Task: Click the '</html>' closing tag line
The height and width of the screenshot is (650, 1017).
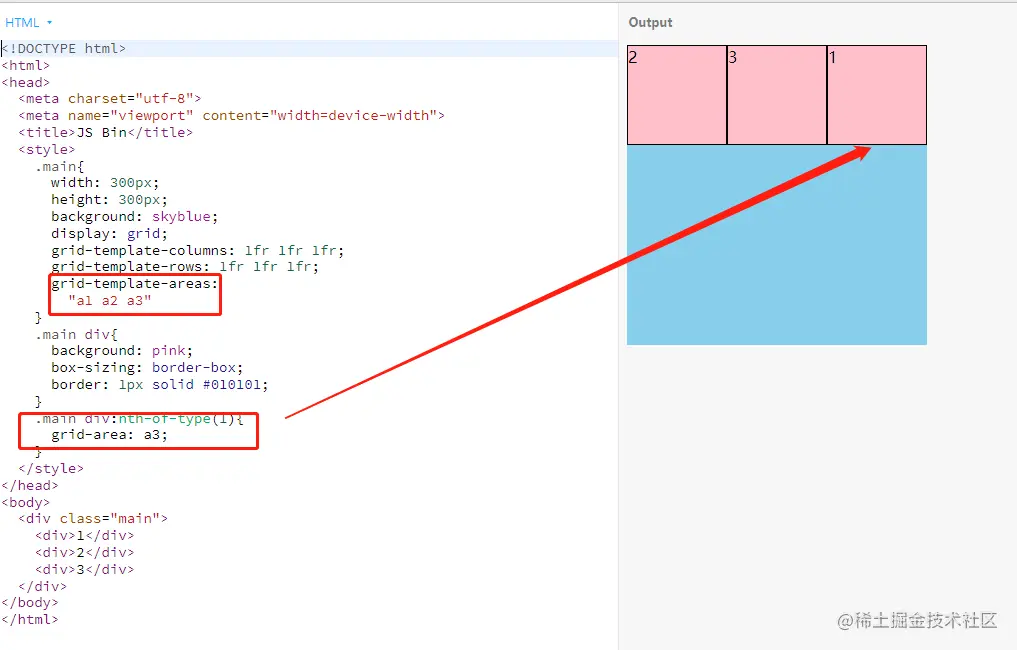Action: click(30, 619)
